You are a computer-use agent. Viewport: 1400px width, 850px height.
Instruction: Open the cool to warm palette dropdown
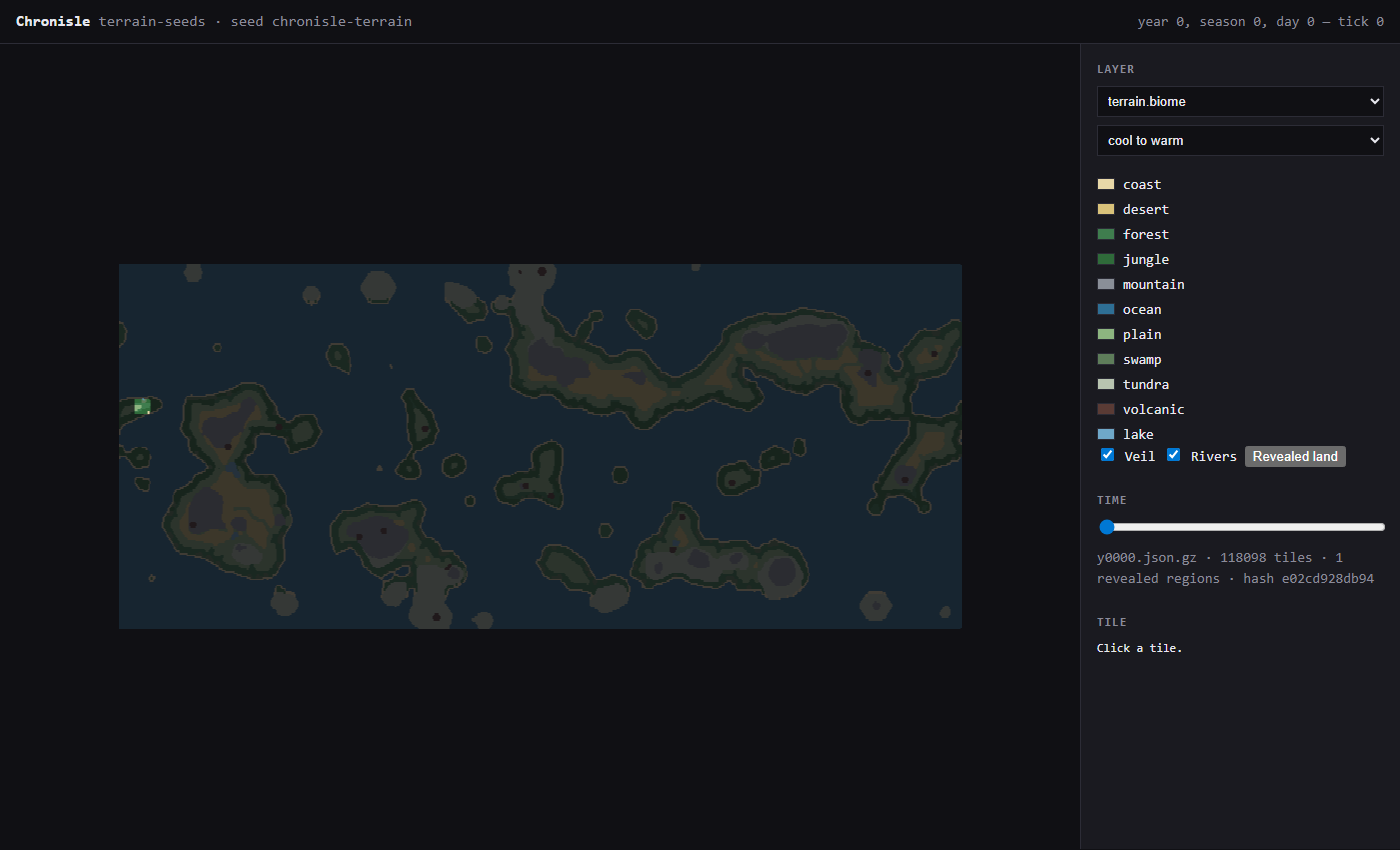[1240, 140]
